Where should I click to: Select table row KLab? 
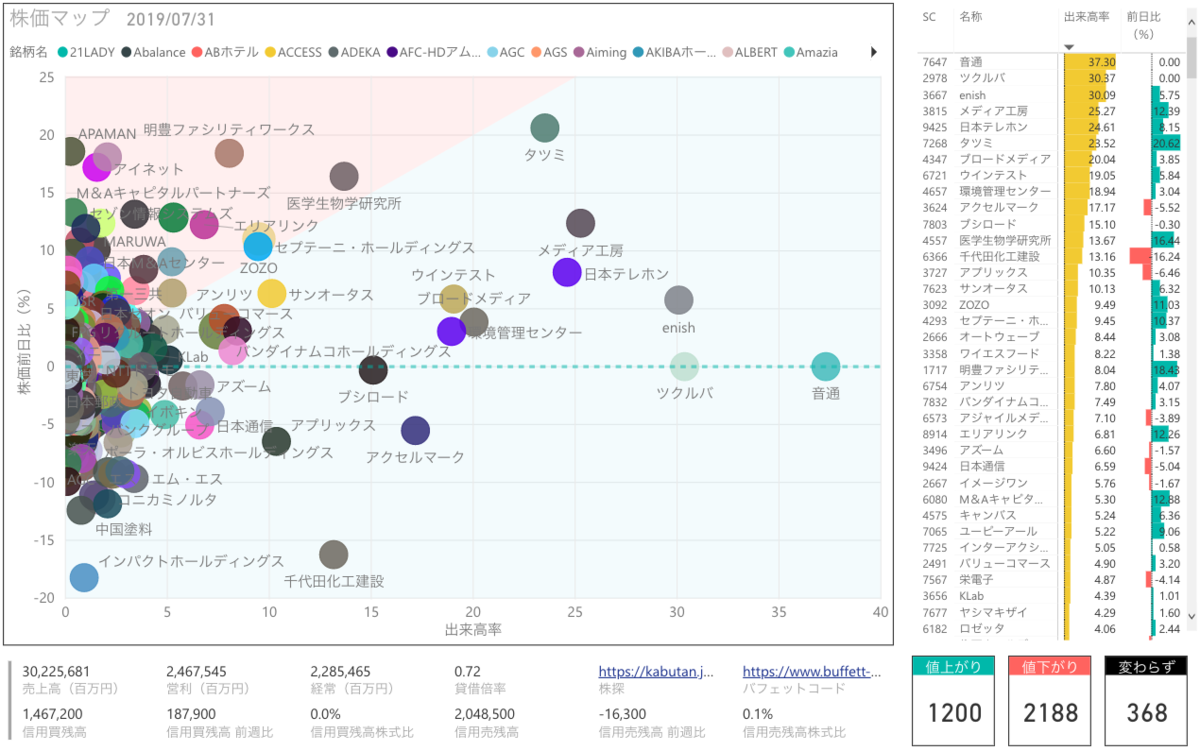1050,596
